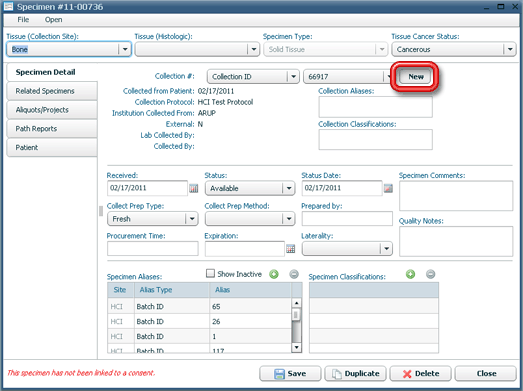Click the Specimen Comments text area

456,196
